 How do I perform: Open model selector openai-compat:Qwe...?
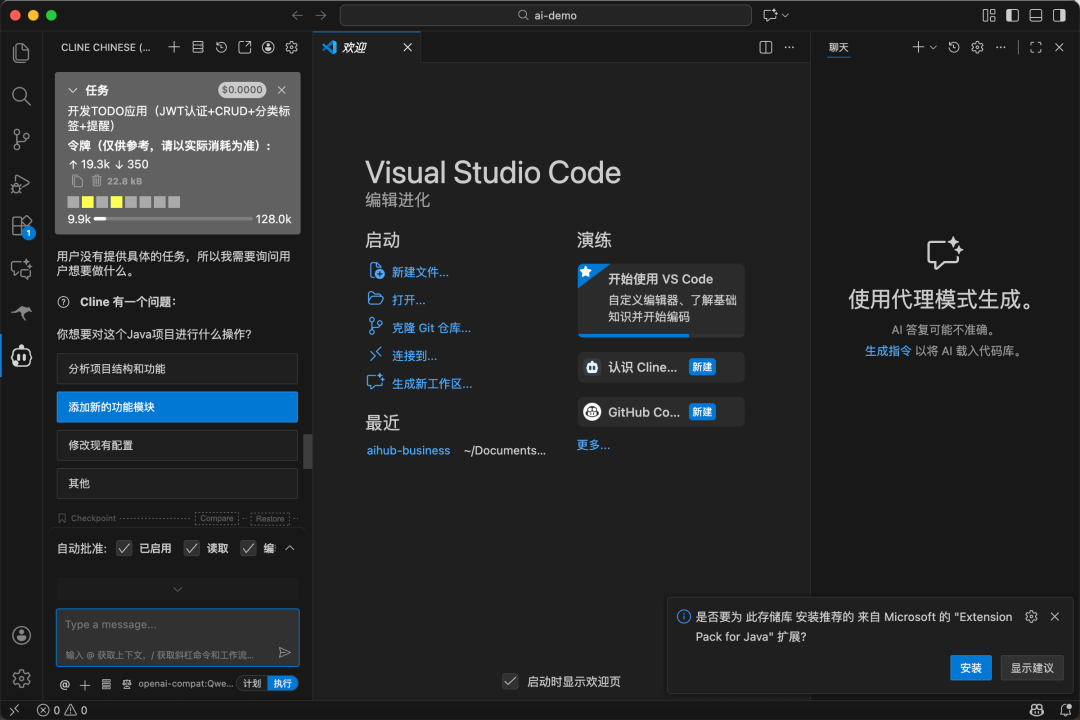pyautogui.click(x=185, y=683)
